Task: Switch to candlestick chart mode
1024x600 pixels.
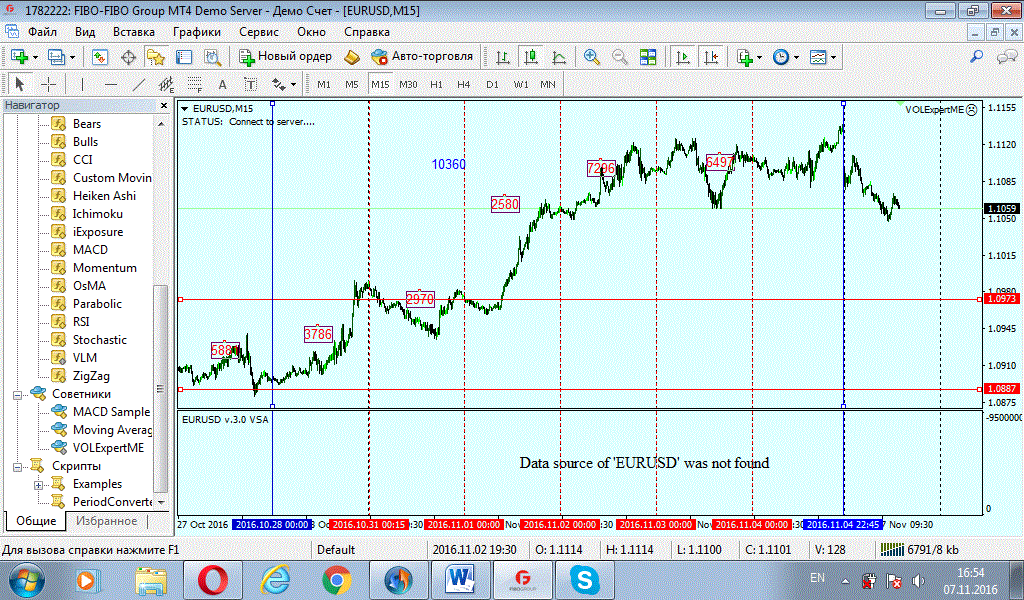Action: tap(531, 57)
